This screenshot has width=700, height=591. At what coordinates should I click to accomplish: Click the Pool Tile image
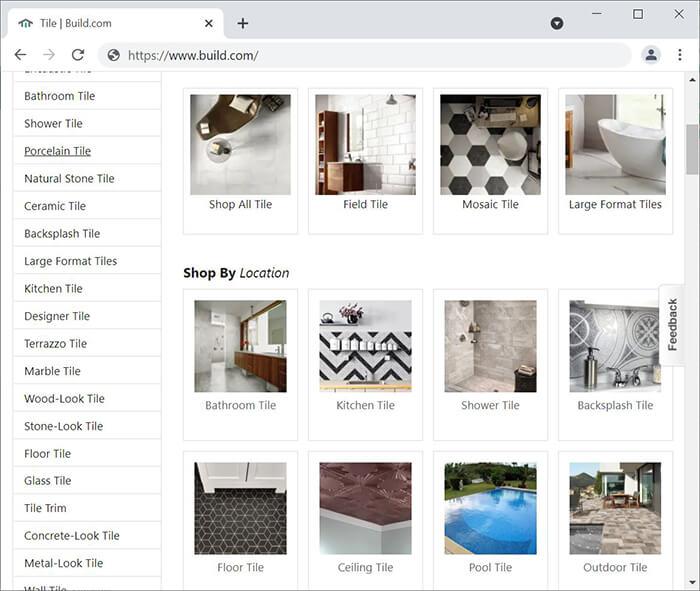(490, 508)
